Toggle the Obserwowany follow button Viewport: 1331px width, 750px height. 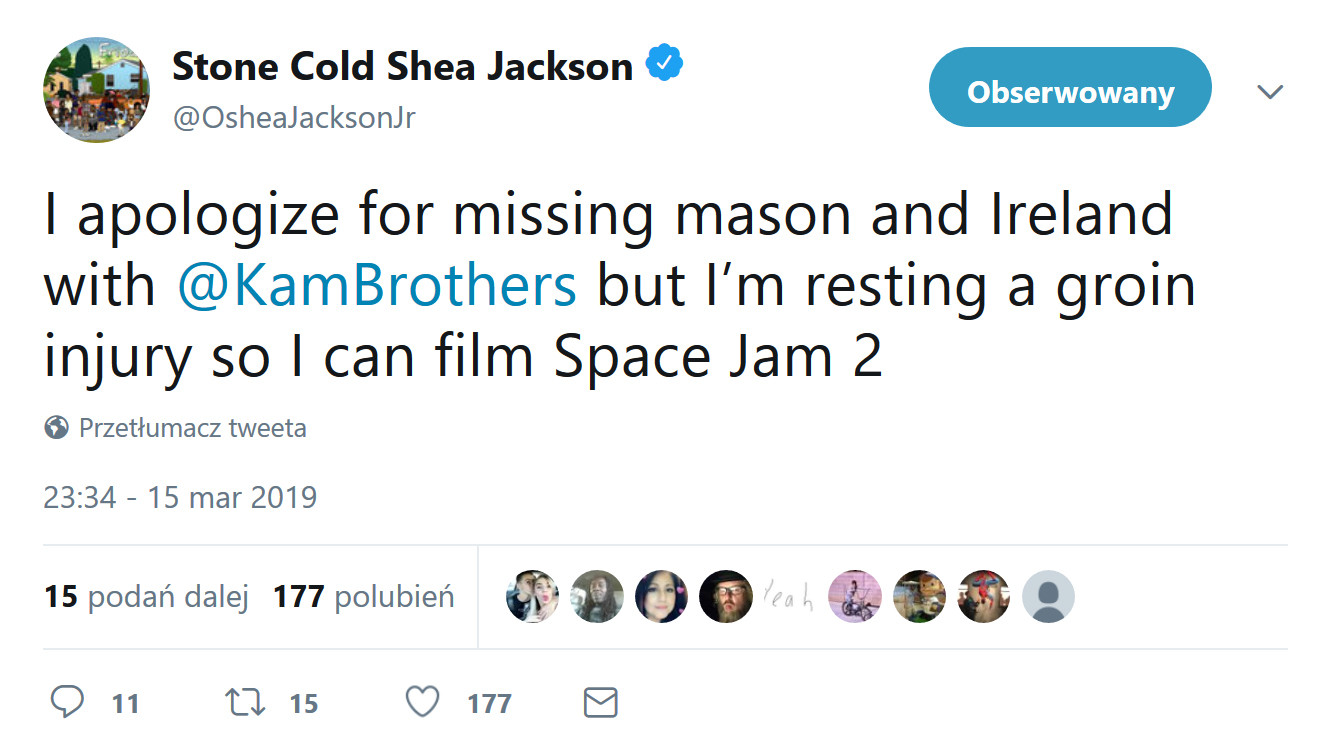(x=1070, y=92)
